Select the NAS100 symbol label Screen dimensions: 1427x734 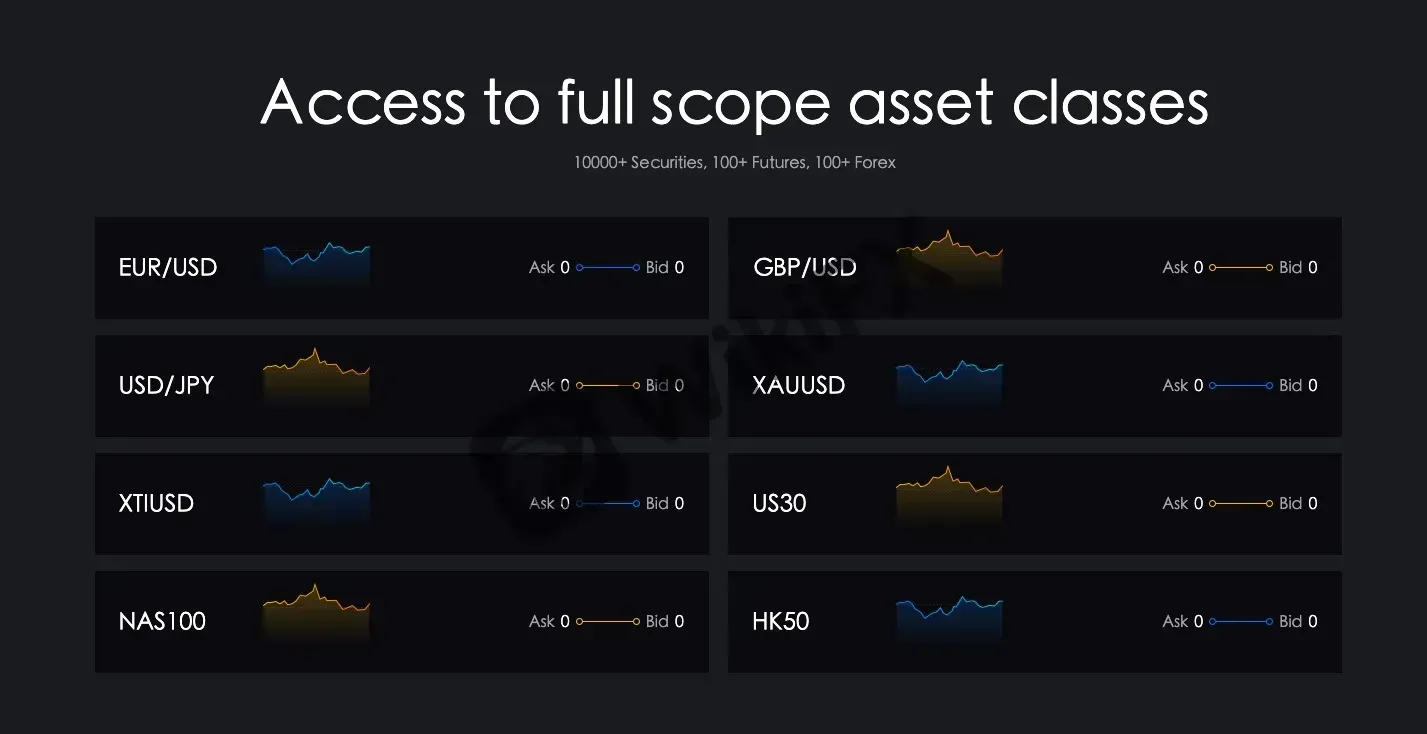tap(162, 621)
